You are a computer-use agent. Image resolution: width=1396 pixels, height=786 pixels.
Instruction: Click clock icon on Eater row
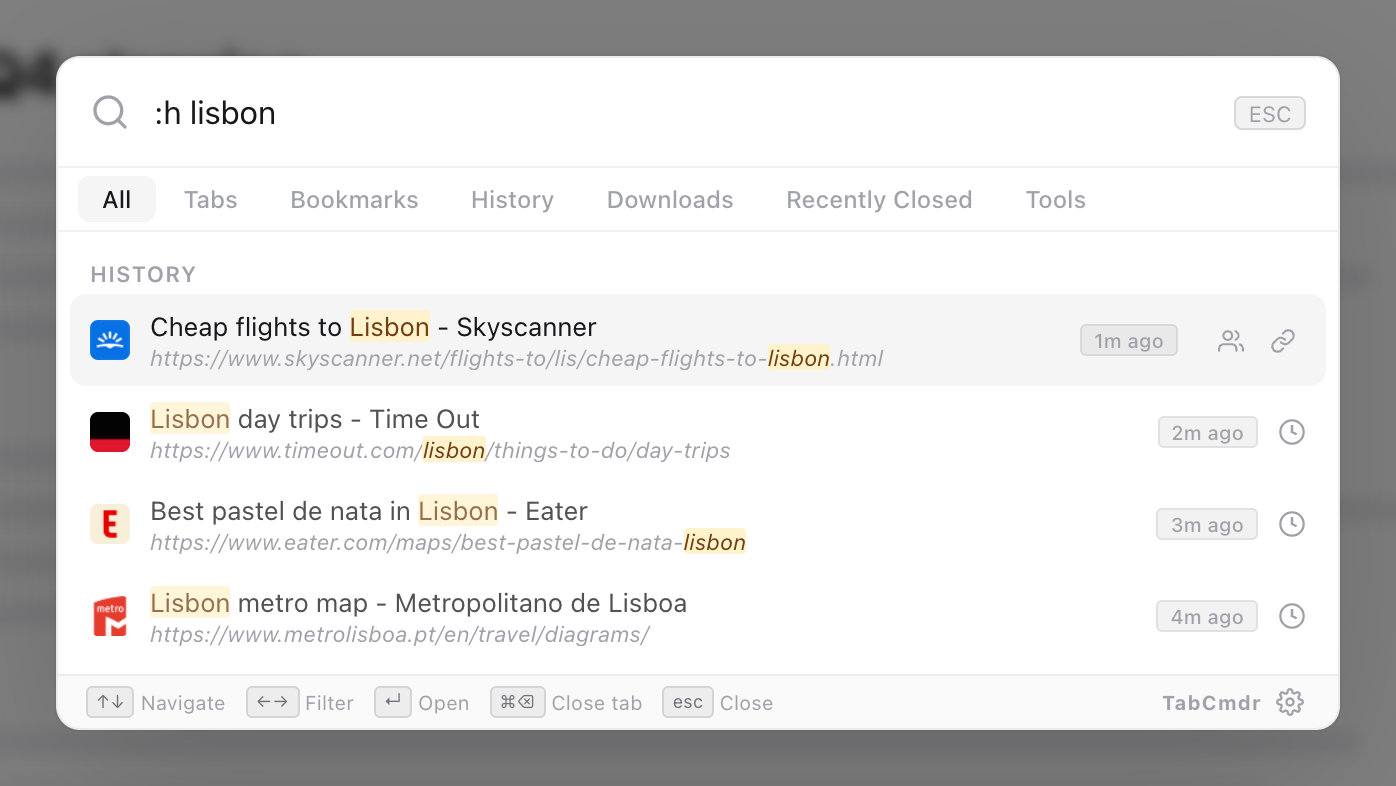click(1292, 524)
